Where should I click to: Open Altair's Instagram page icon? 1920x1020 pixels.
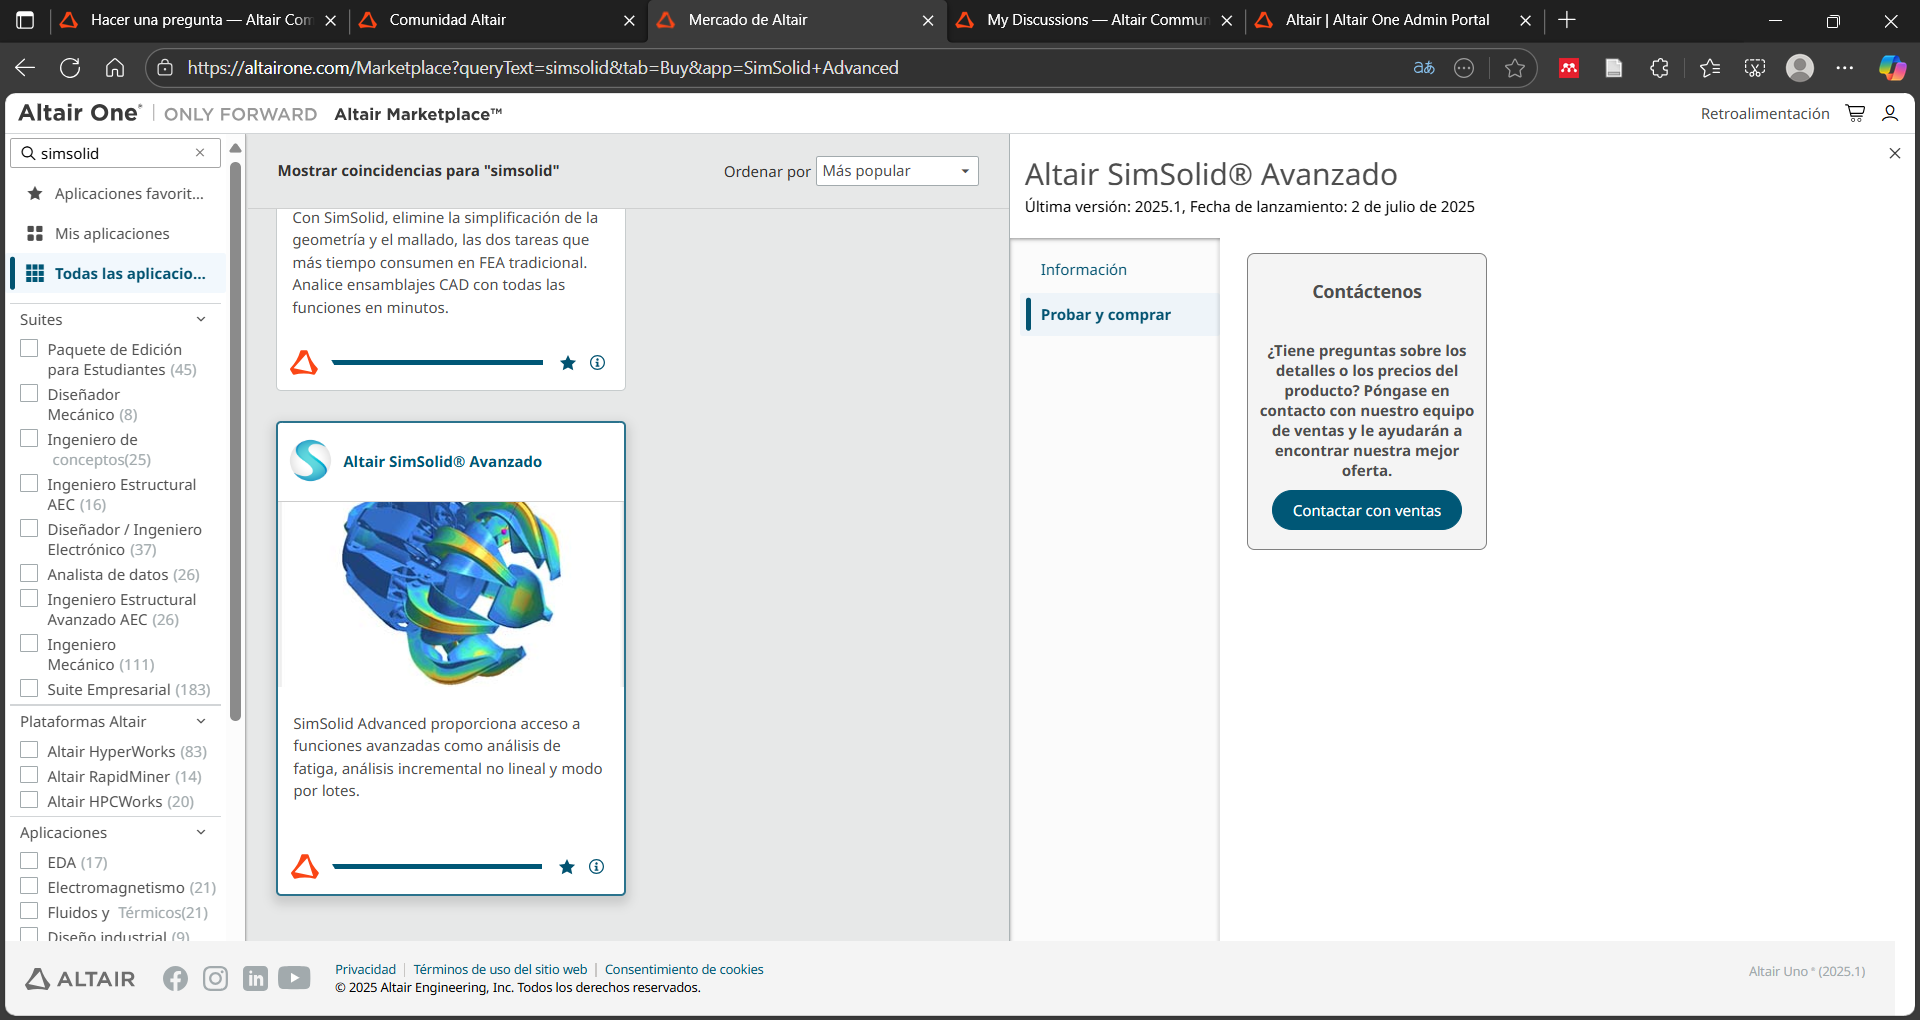tap(215, 978)
